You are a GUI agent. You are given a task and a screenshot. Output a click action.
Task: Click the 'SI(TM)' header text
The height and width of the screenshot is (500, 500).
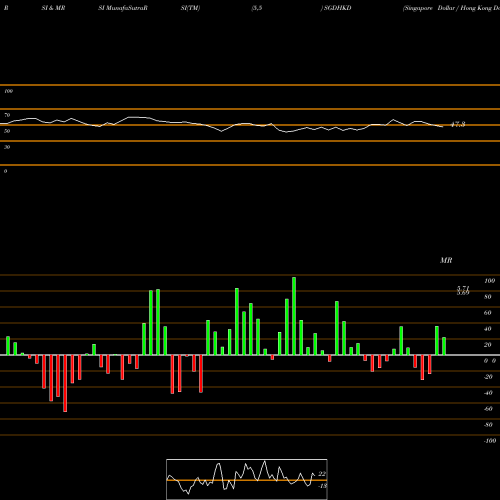(190, 8)
